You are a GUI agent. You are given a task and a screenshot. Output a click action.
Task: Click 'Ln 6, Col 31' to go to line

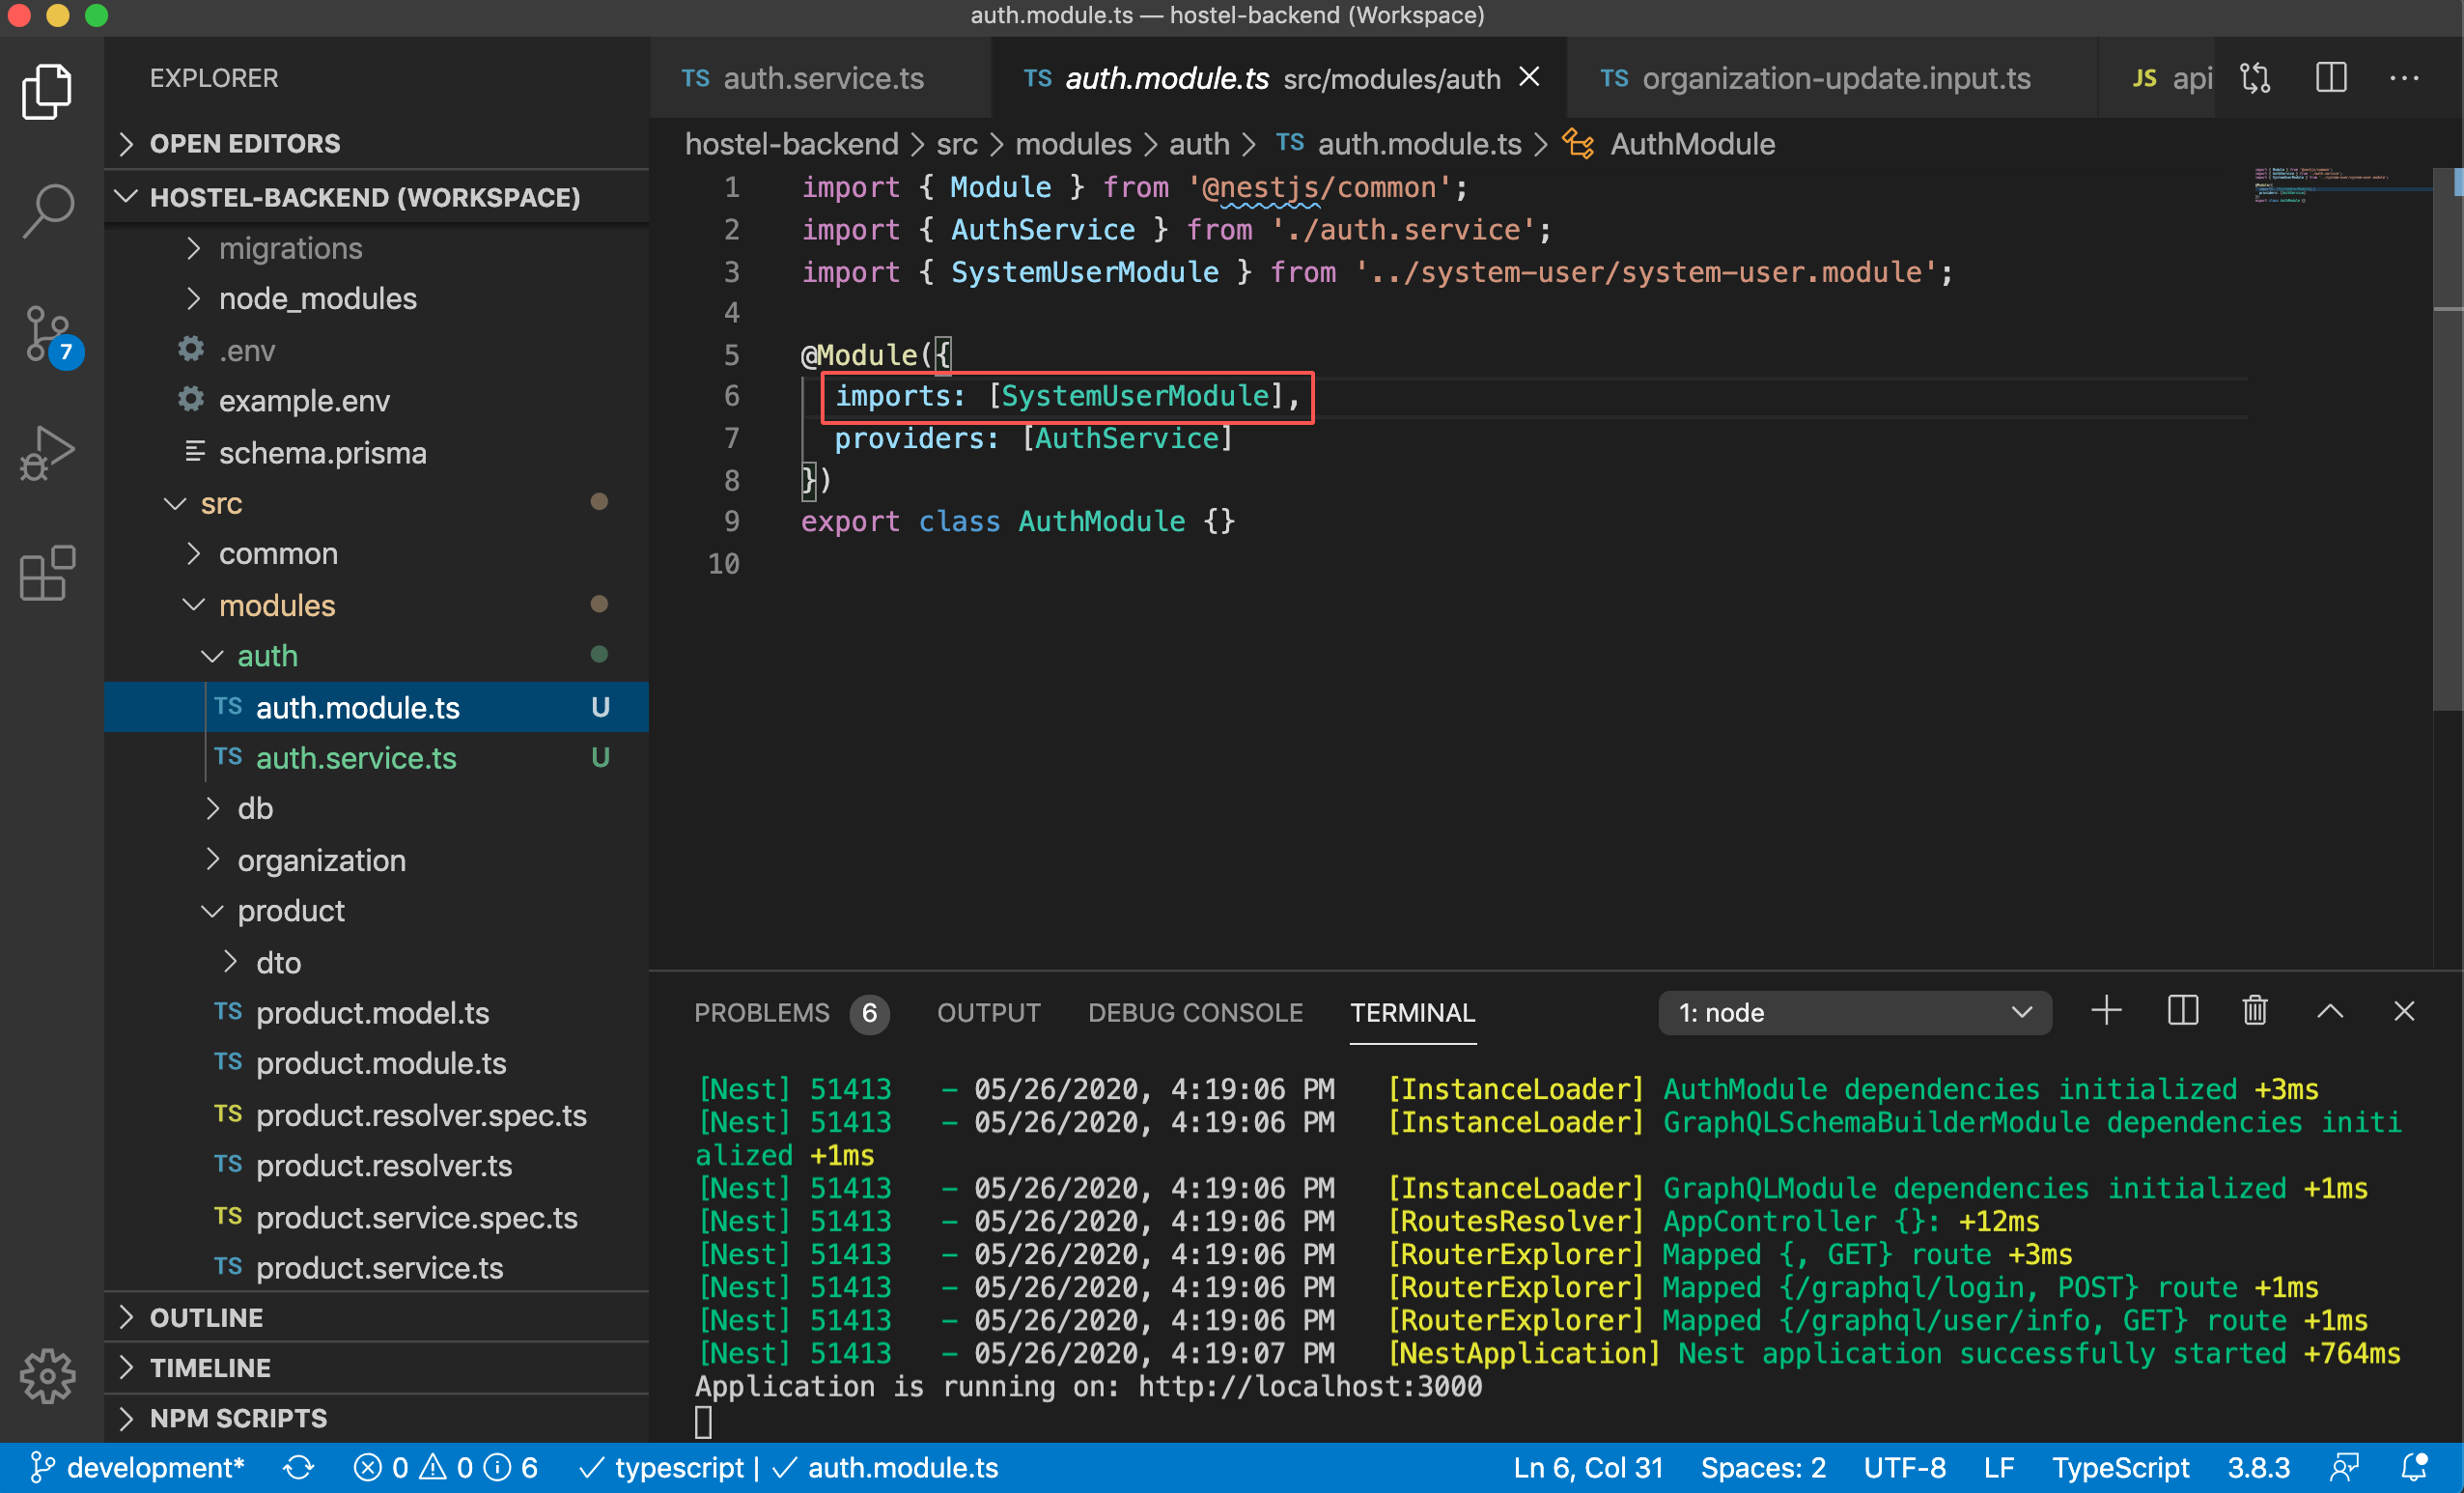(1587, 1467)
